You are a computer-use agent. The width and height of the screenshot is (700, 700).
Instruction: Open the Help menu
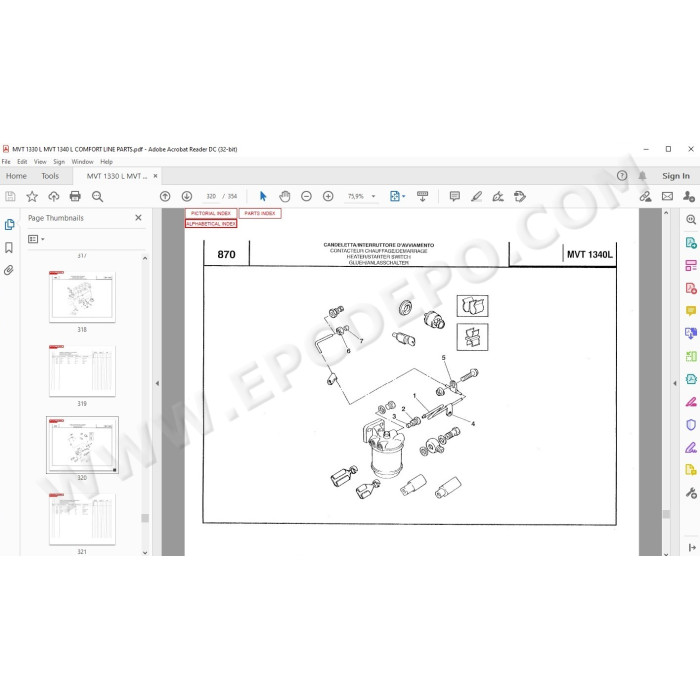106,162
